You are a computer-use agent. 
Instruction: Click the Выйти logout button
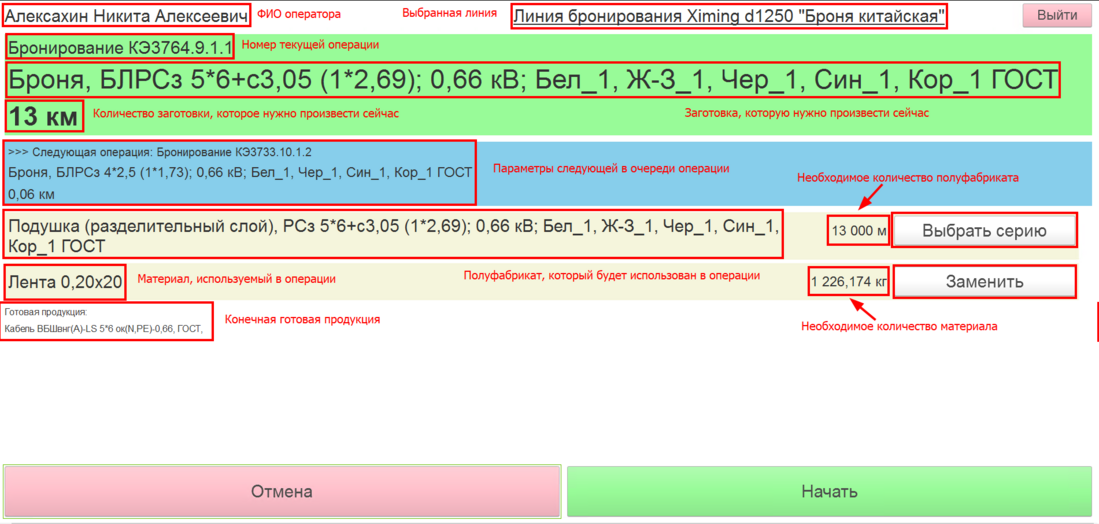point(1058,15)
